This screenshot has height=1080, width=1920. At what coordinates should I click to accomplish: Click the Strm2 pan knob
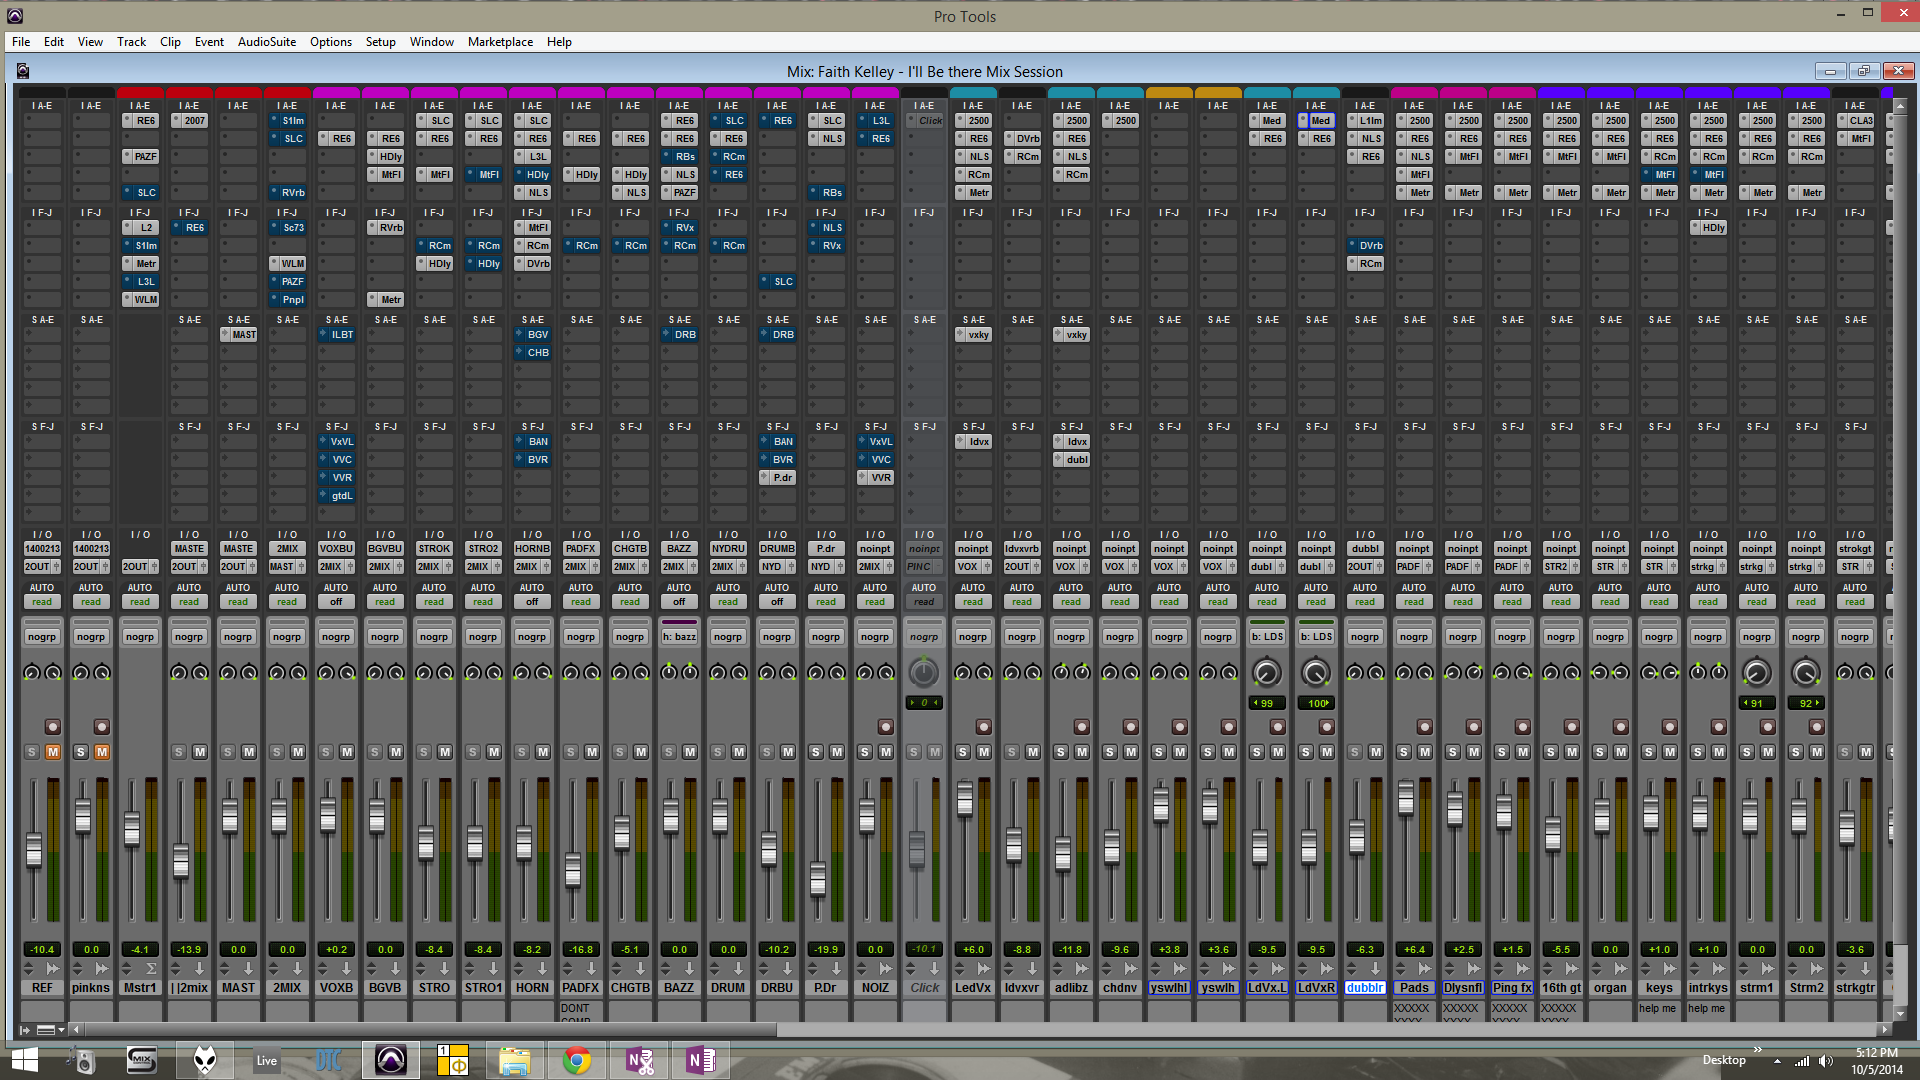pos(1806,673)
